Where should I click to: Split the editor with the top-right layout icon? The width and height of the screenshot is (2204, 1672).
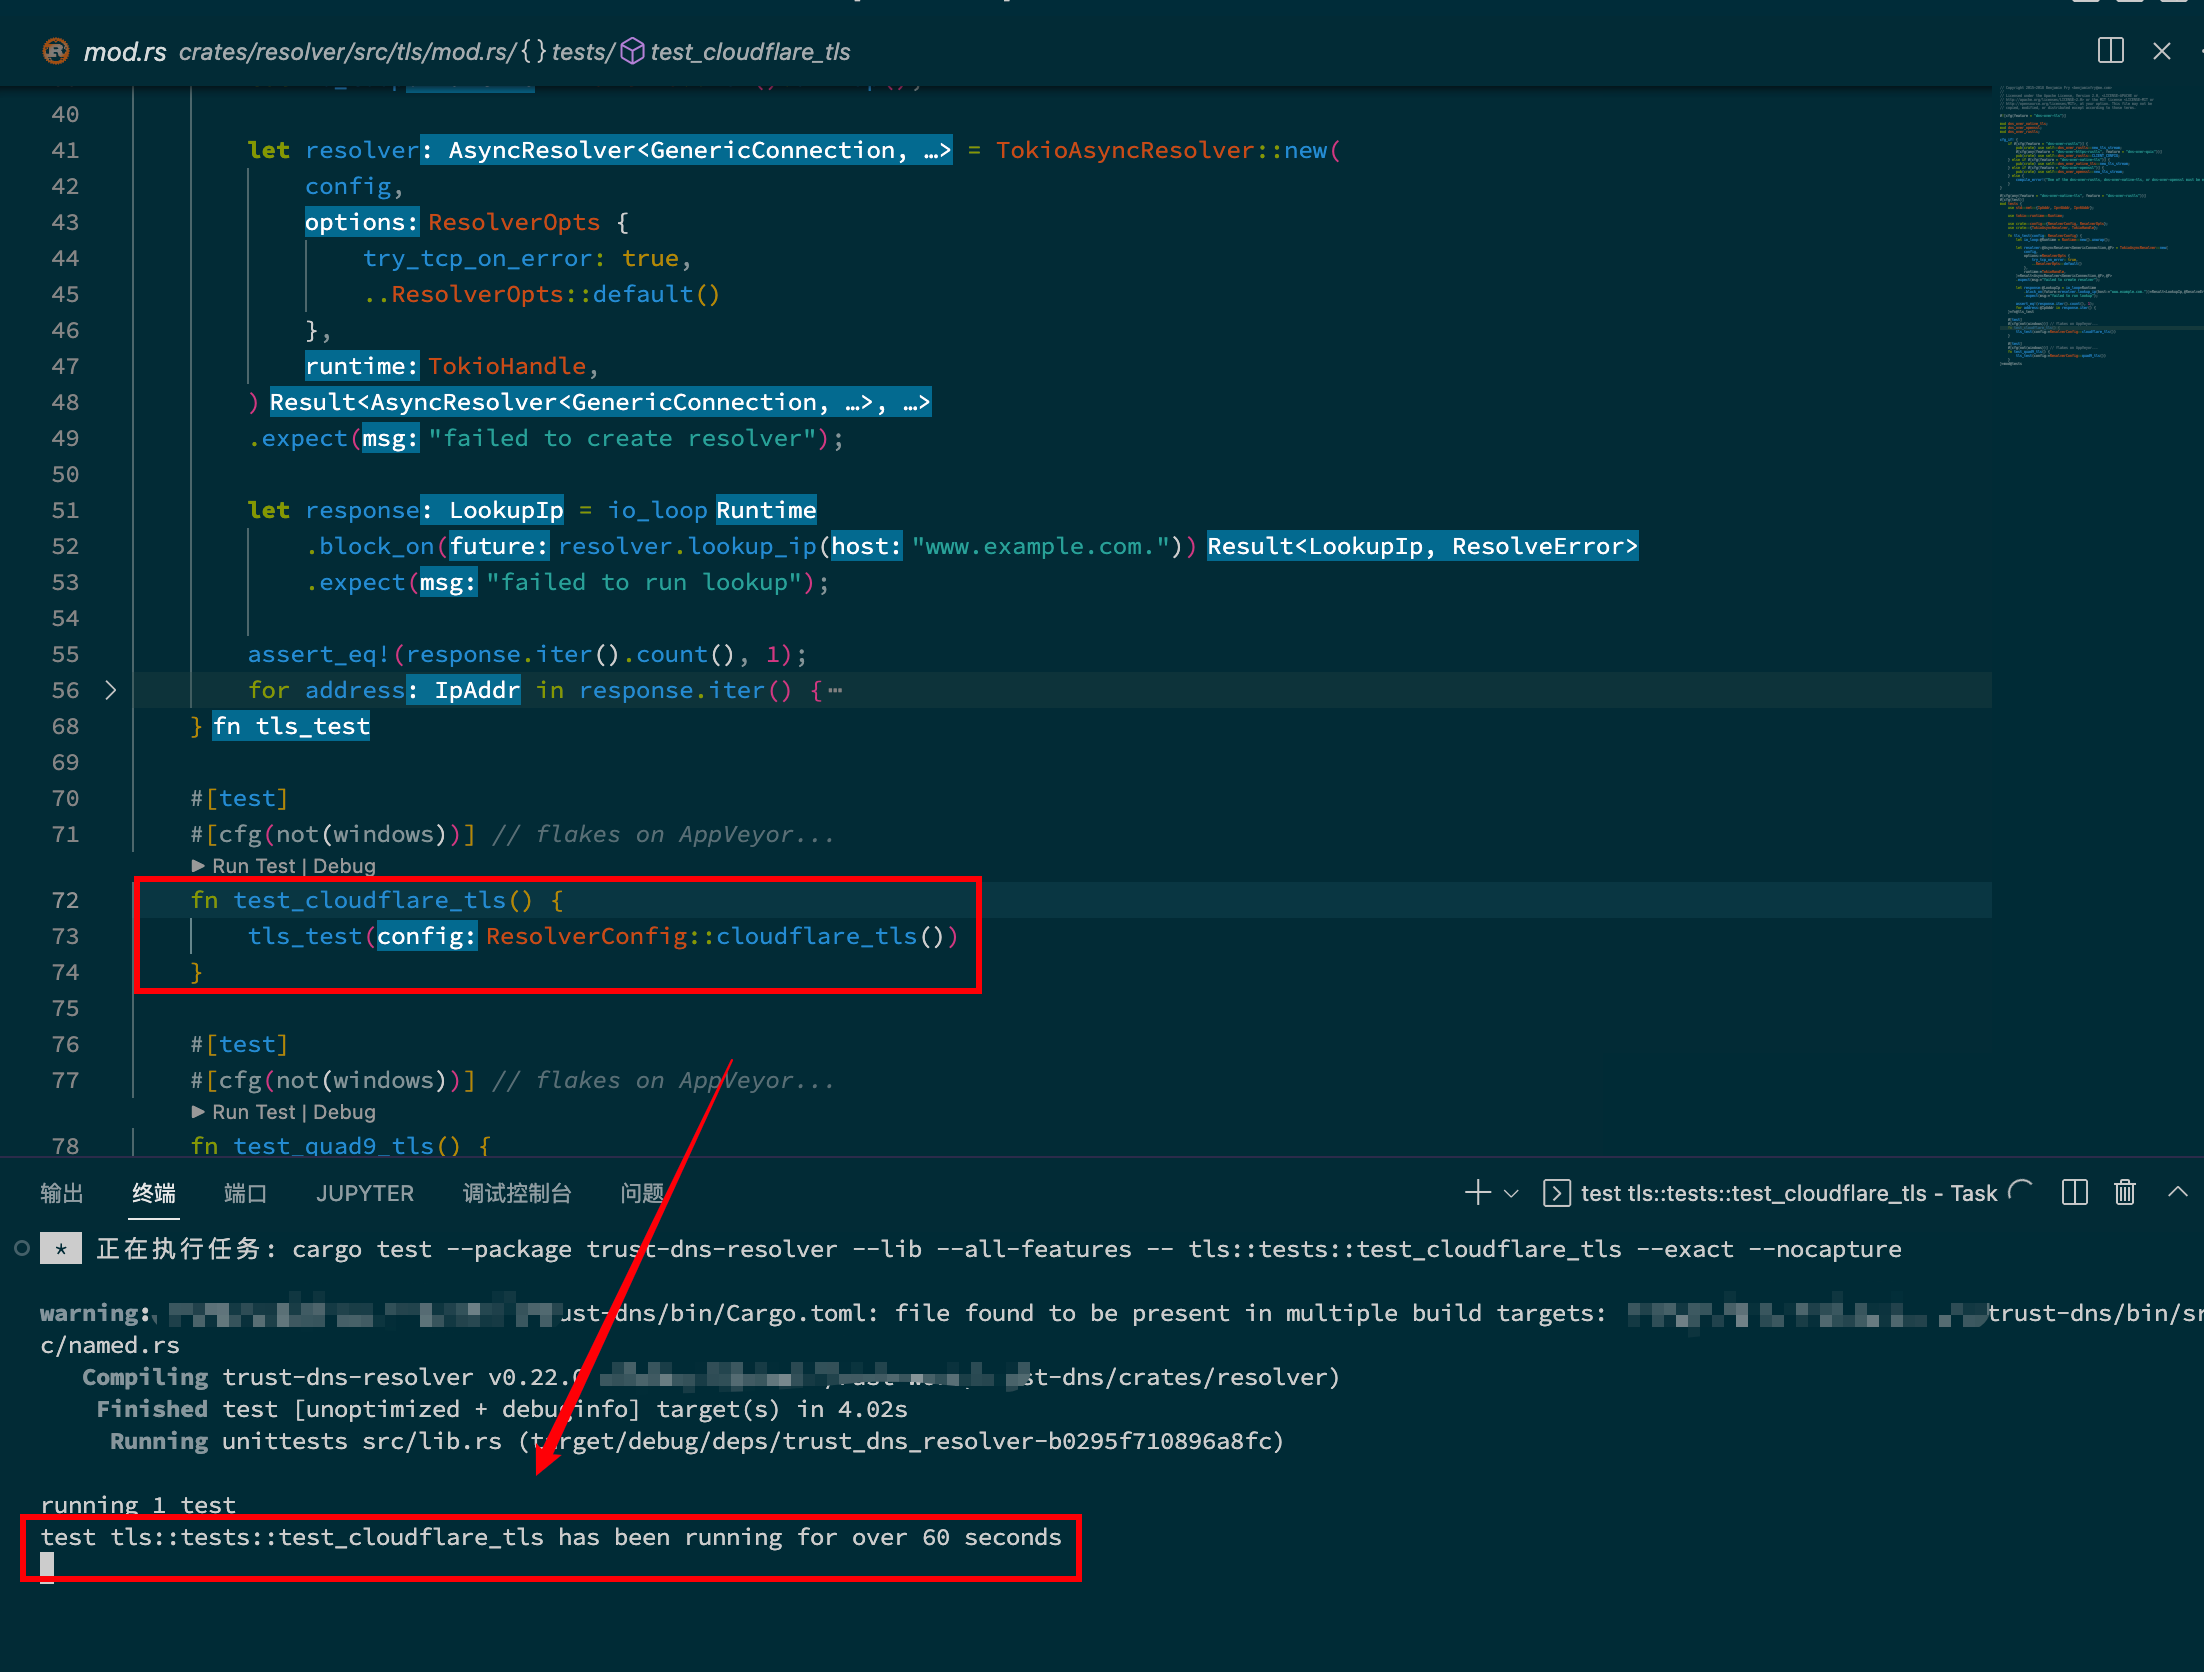pos(2111,51)
